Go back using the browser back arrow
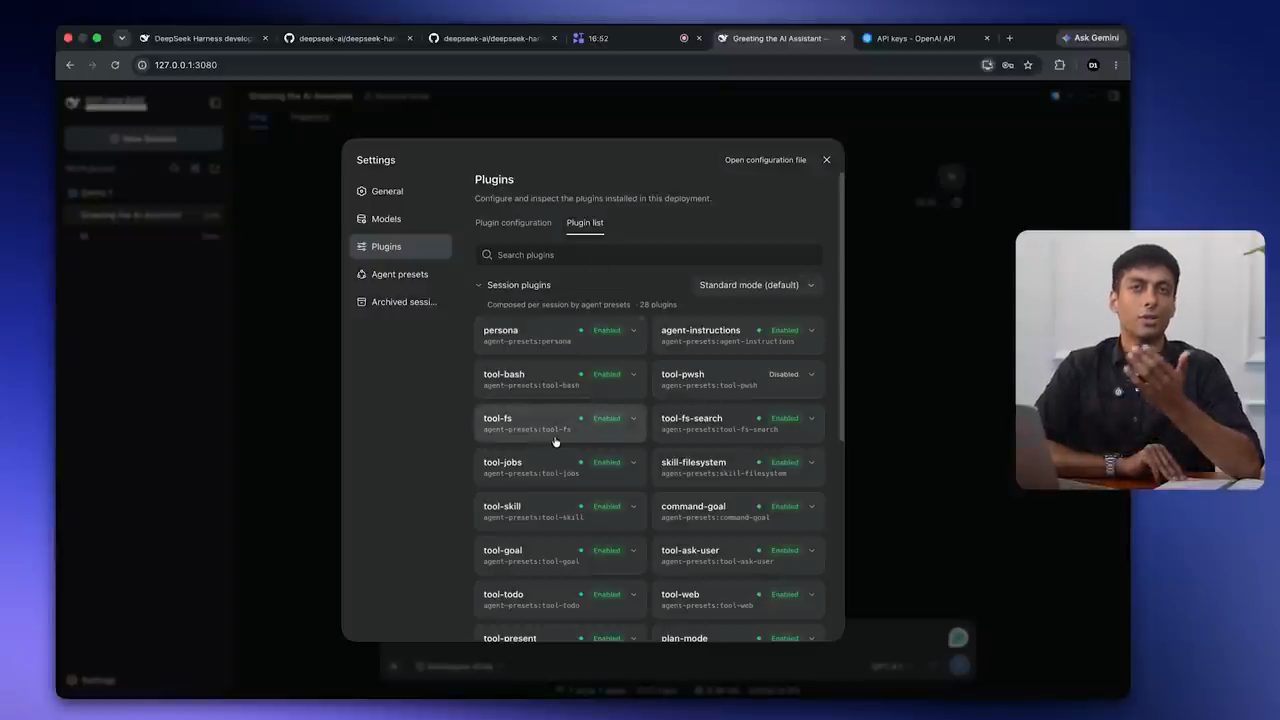This screenshot has height=720, width=1280. 70,65
